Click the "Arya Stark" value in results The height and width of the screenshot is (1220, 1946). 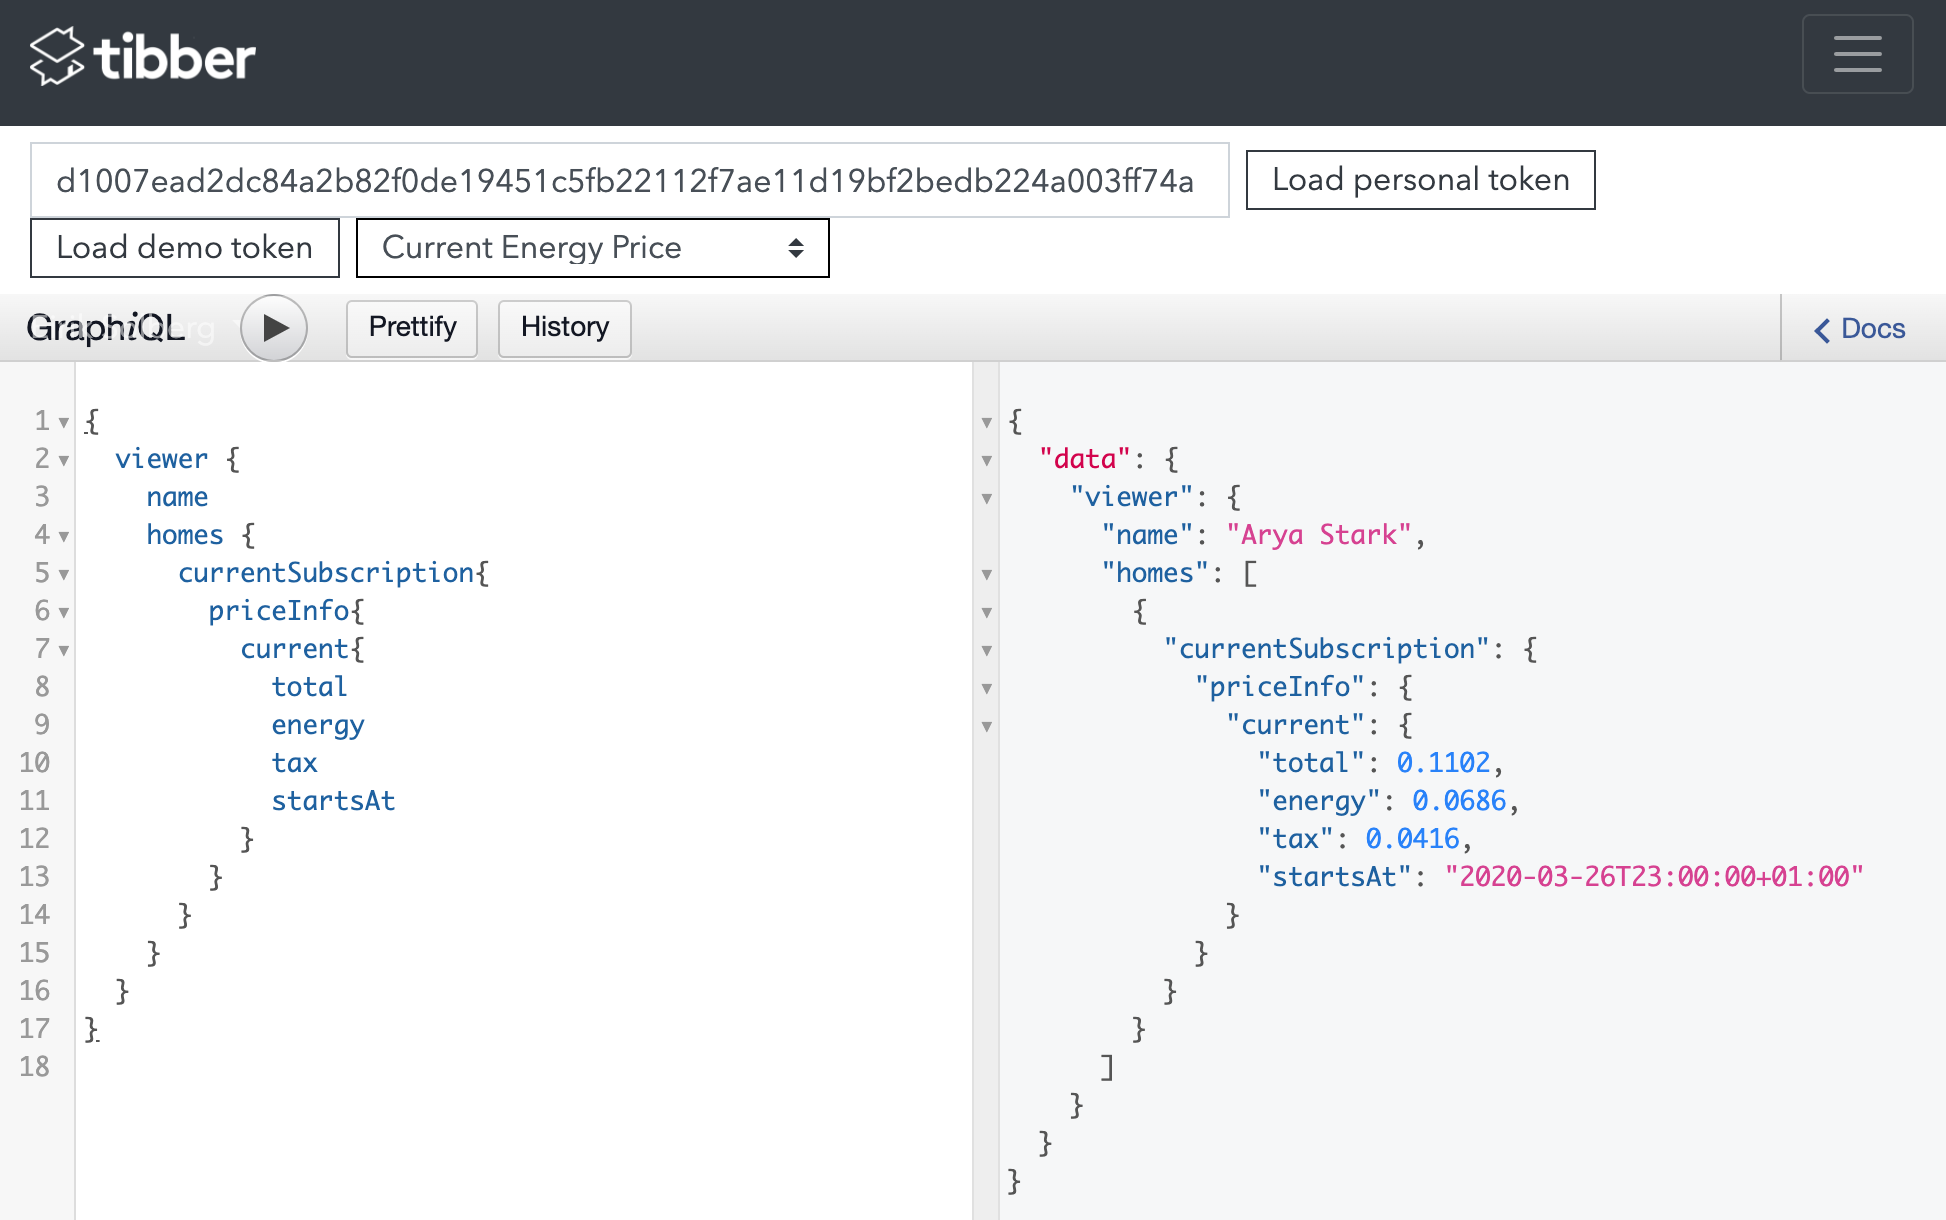pyautogui.click(x=1318, y=535)
